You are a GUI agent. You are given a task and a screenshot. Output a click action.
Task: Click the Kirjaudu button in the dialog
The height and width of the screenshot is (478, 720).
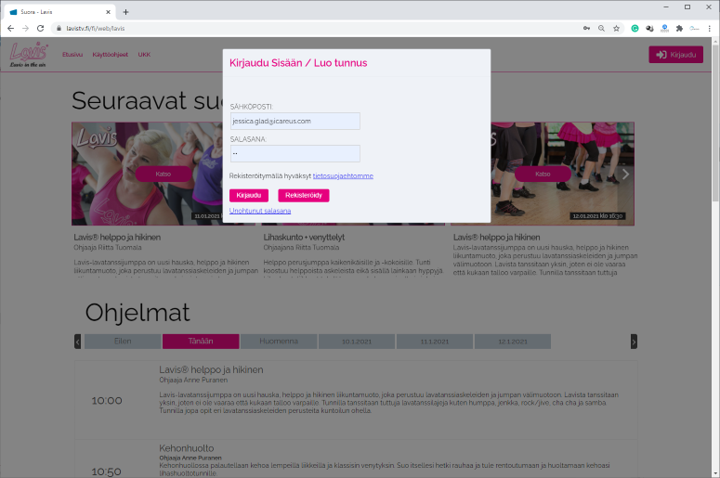click(x=249, y=195)
